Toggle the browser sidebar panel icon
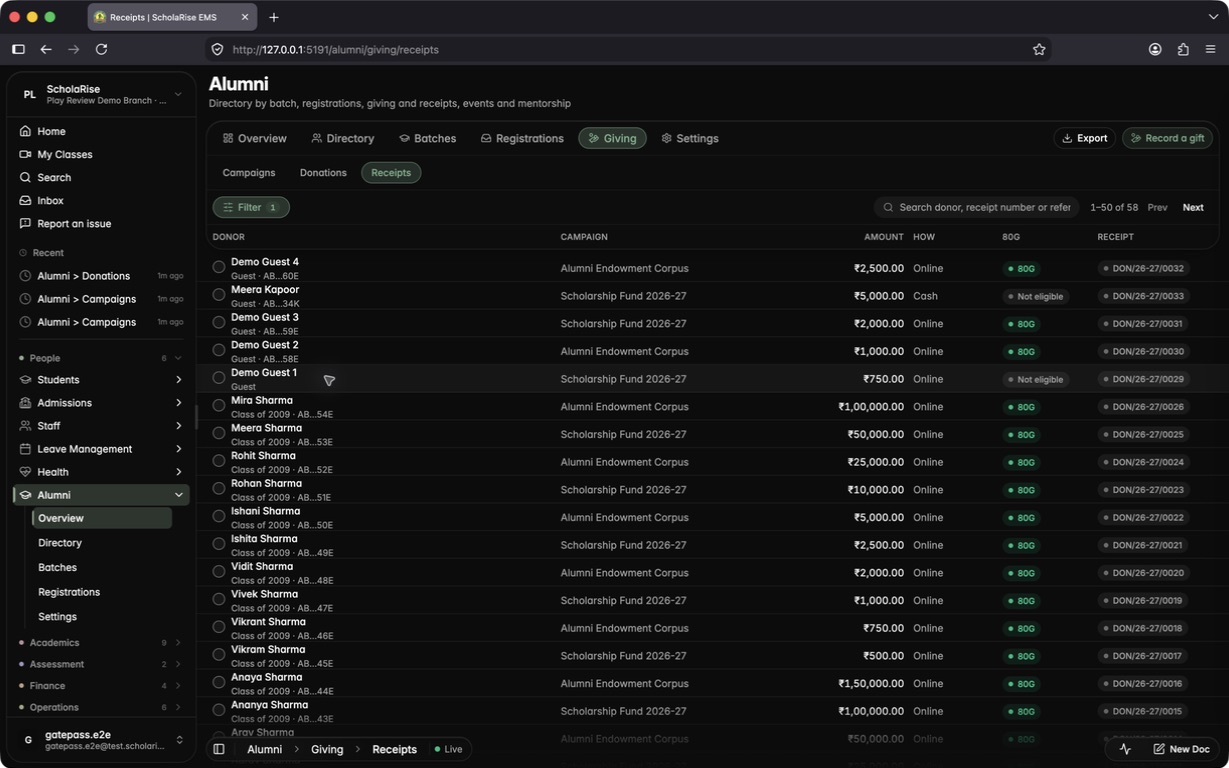Image resolution: width=1229 pixels, height=768 pixels. click(18, 49)
